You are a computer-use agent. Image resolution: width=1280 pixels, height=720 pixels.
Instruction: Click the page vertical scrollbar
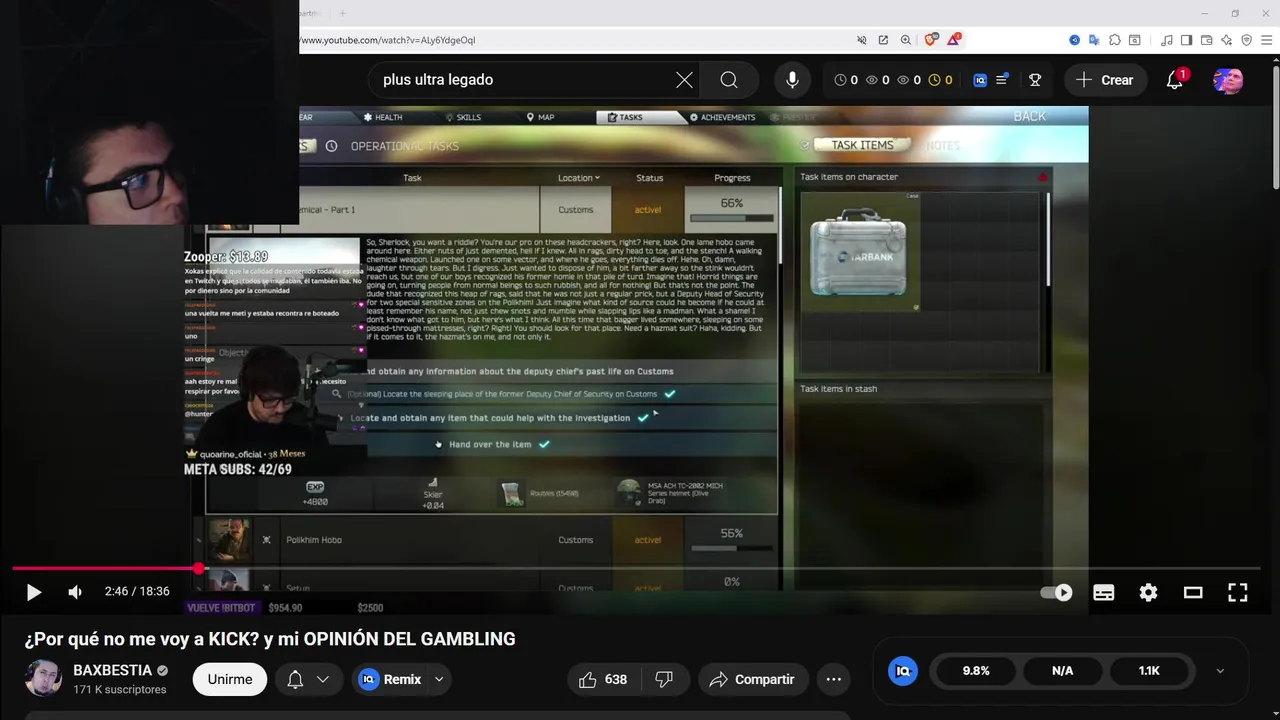click(1275, 125)
